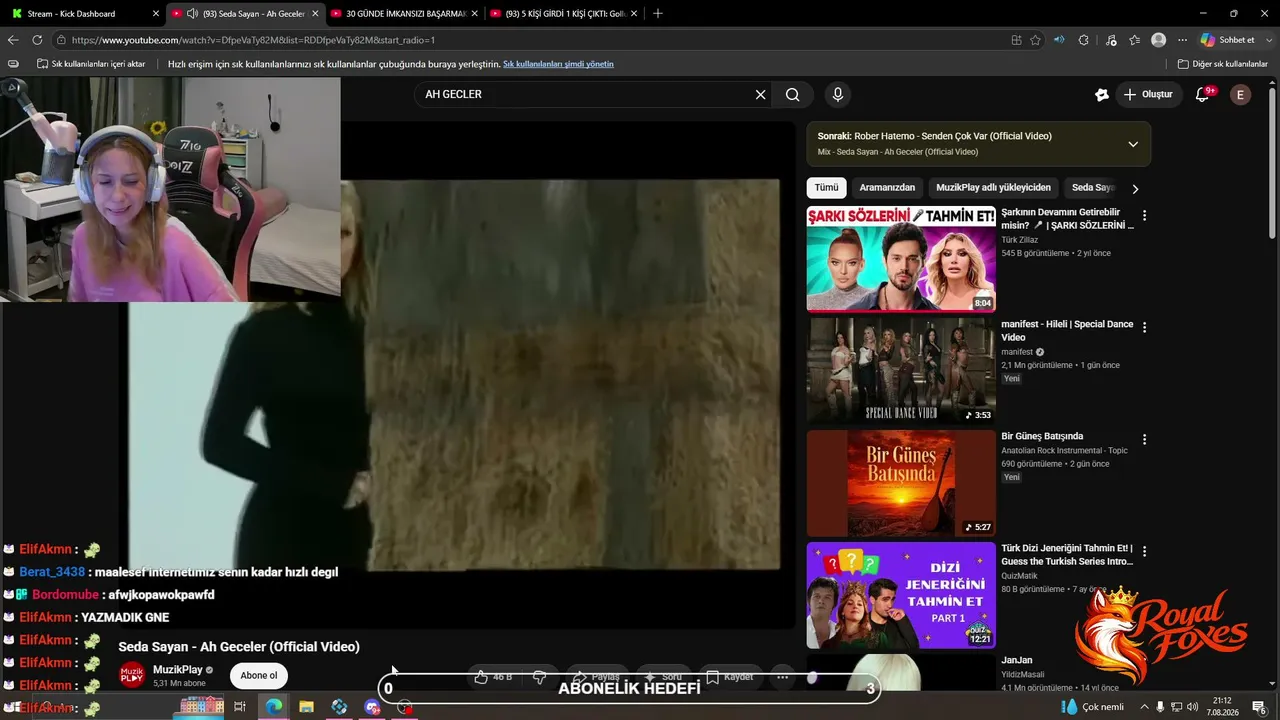Image resolution: width=1280 pixels, height=720 pixels.
Task: Open Şarkının Devamını Getirebilir misin thumbnail
Action: (x=901, y=259)
